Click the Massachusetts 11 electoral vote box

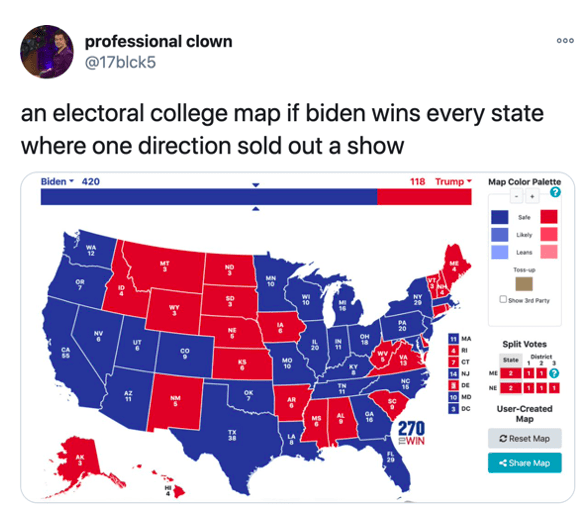(453, 339)
